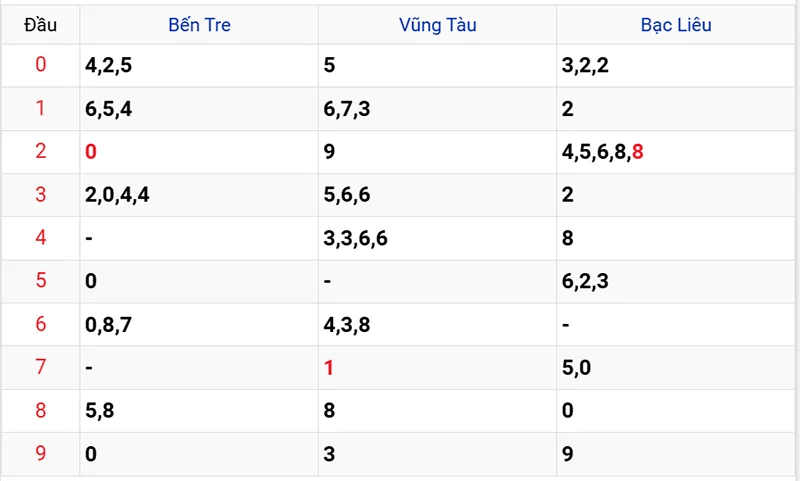
Task: Select the Vũng Tàu cell with 3,3,6,6
Action: click(x=356, y=238)
